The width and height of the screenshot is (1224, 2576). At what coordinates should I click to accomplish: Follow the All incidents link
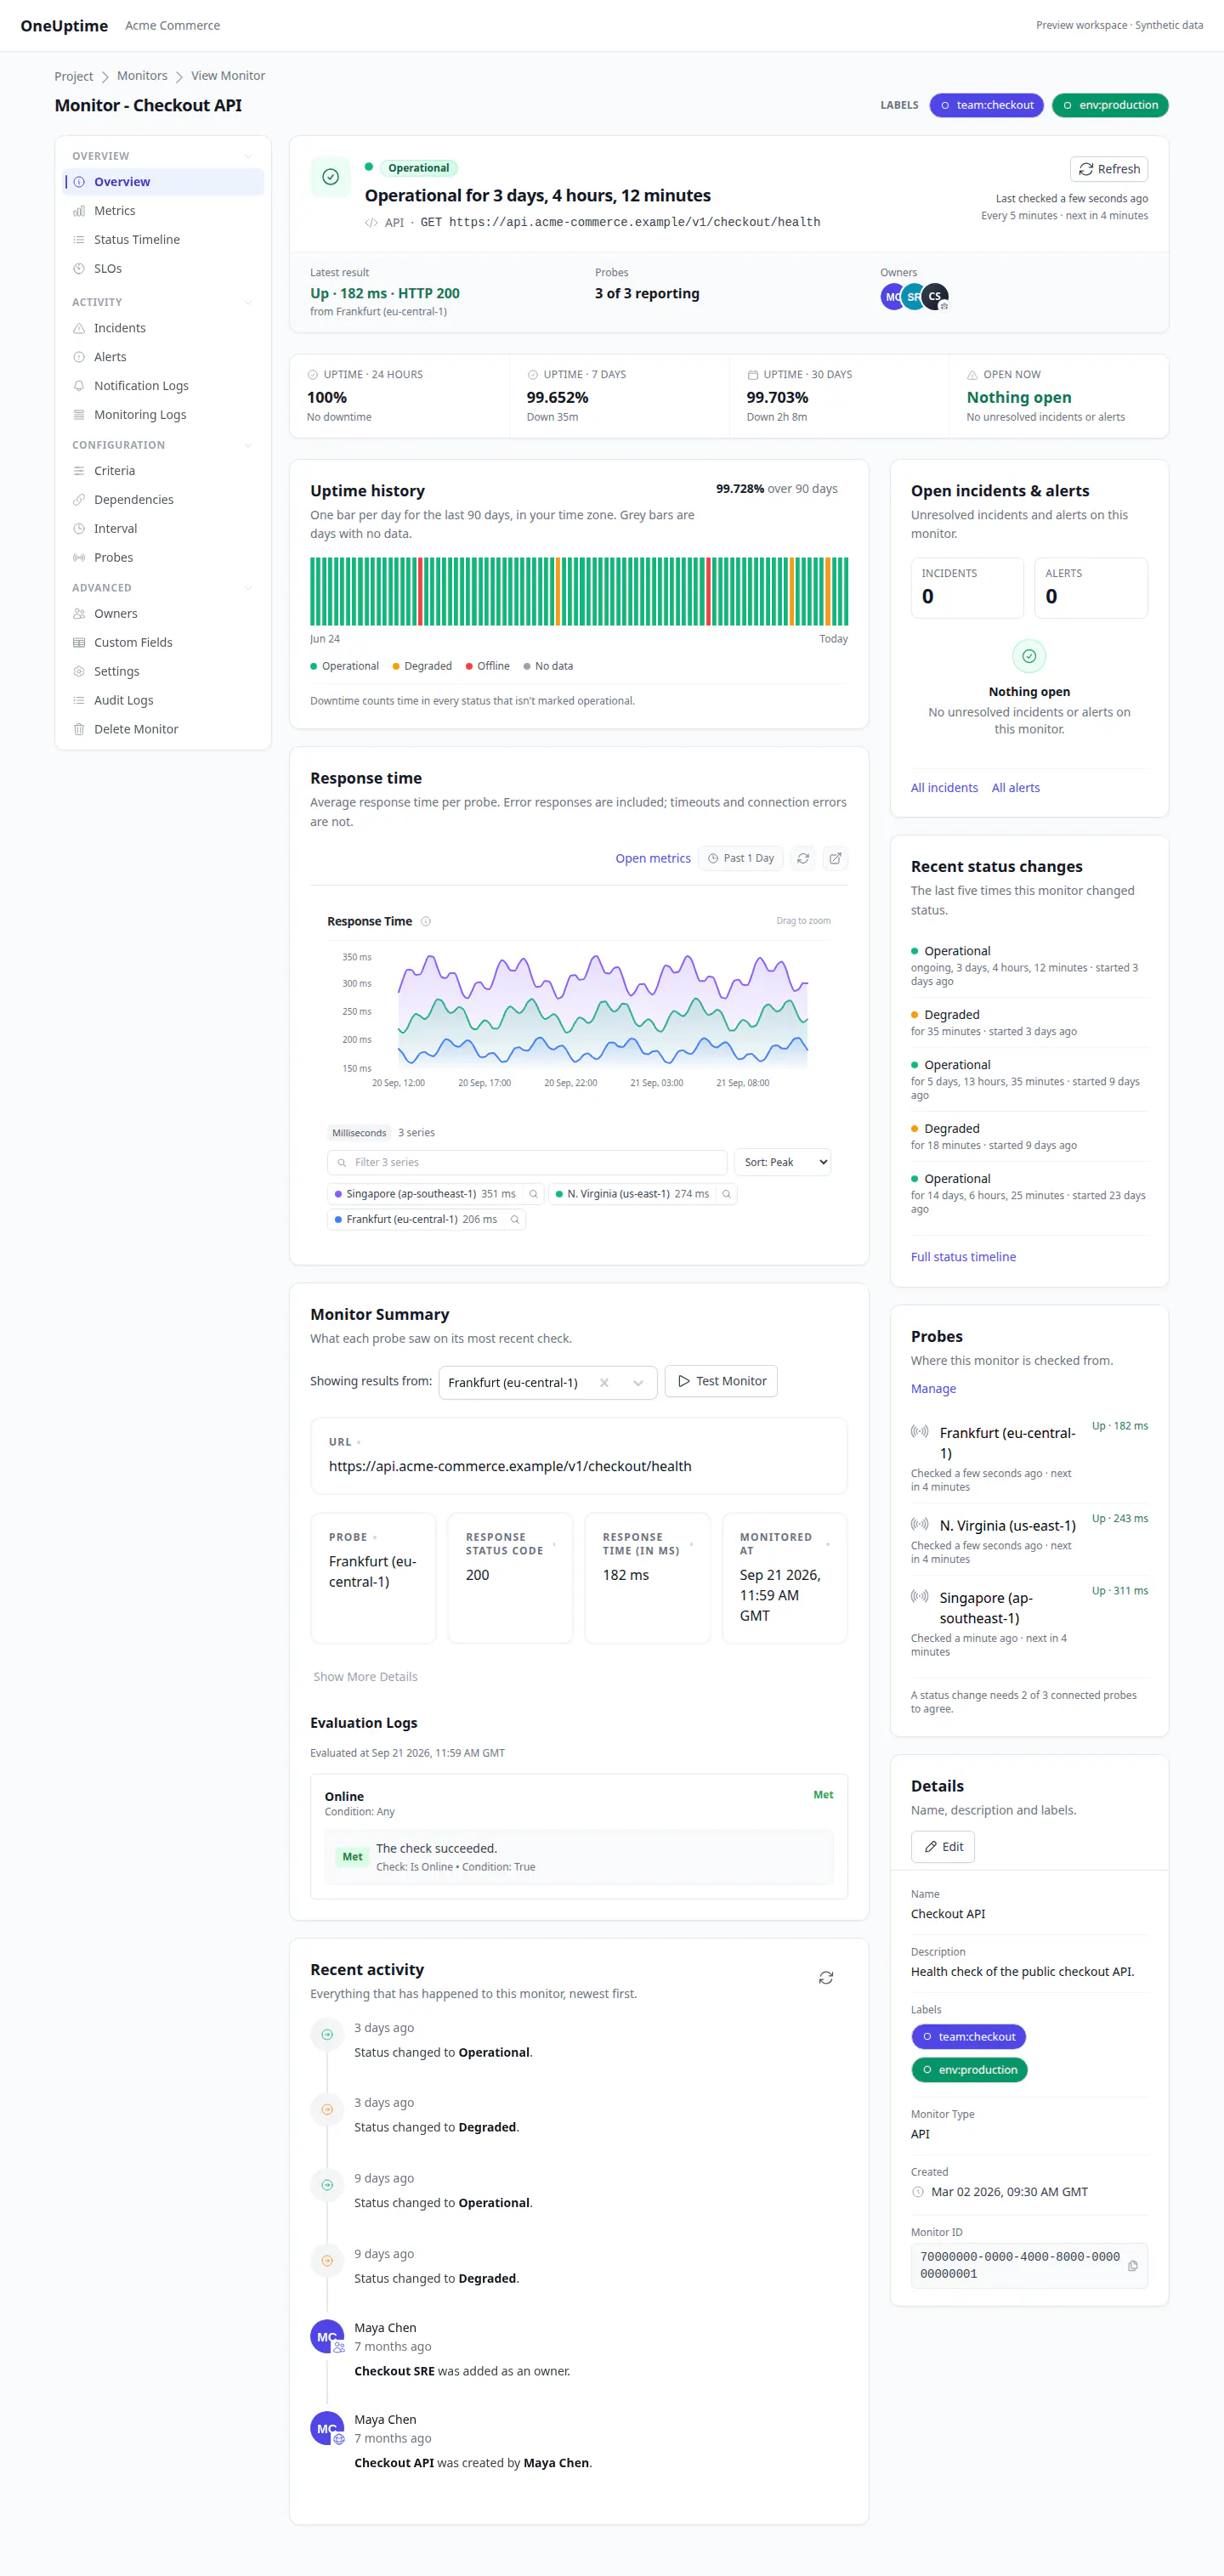(944, 788)
